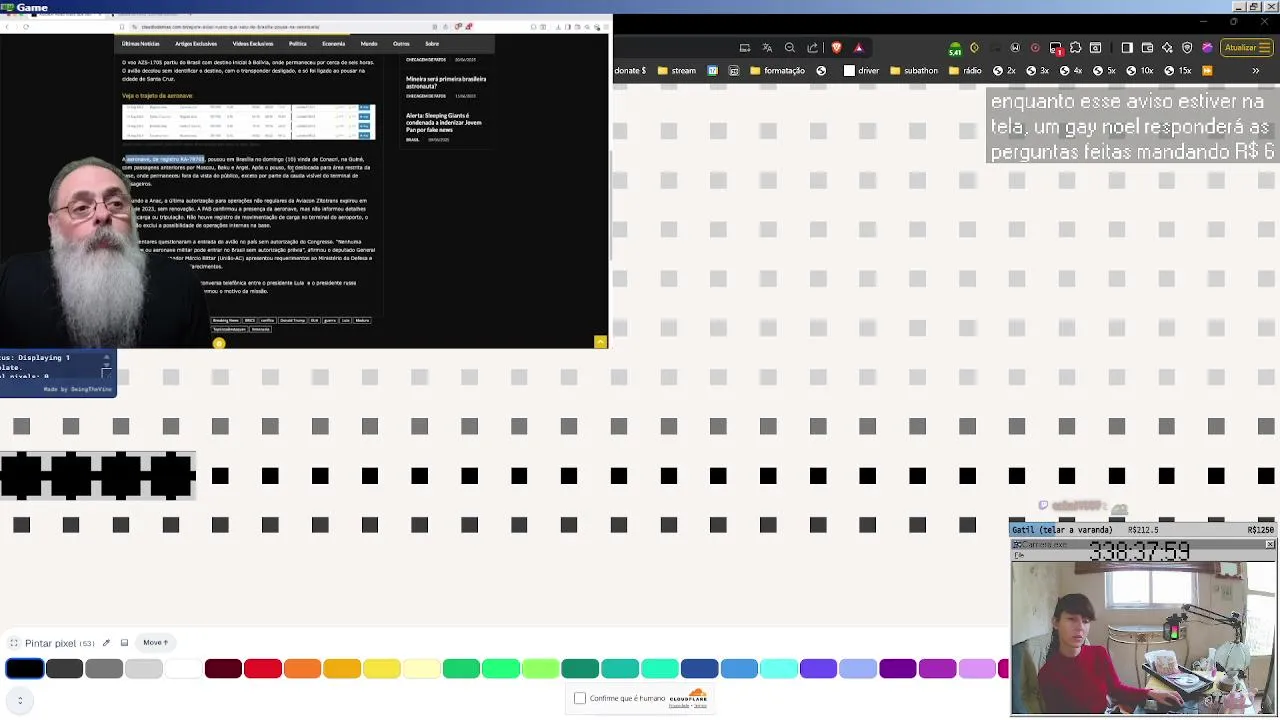Image resolution: width=1280 pixels, height=720 pixels.
Task: Click the Brave Rewards triangle icon
Action: click(858, 47)
